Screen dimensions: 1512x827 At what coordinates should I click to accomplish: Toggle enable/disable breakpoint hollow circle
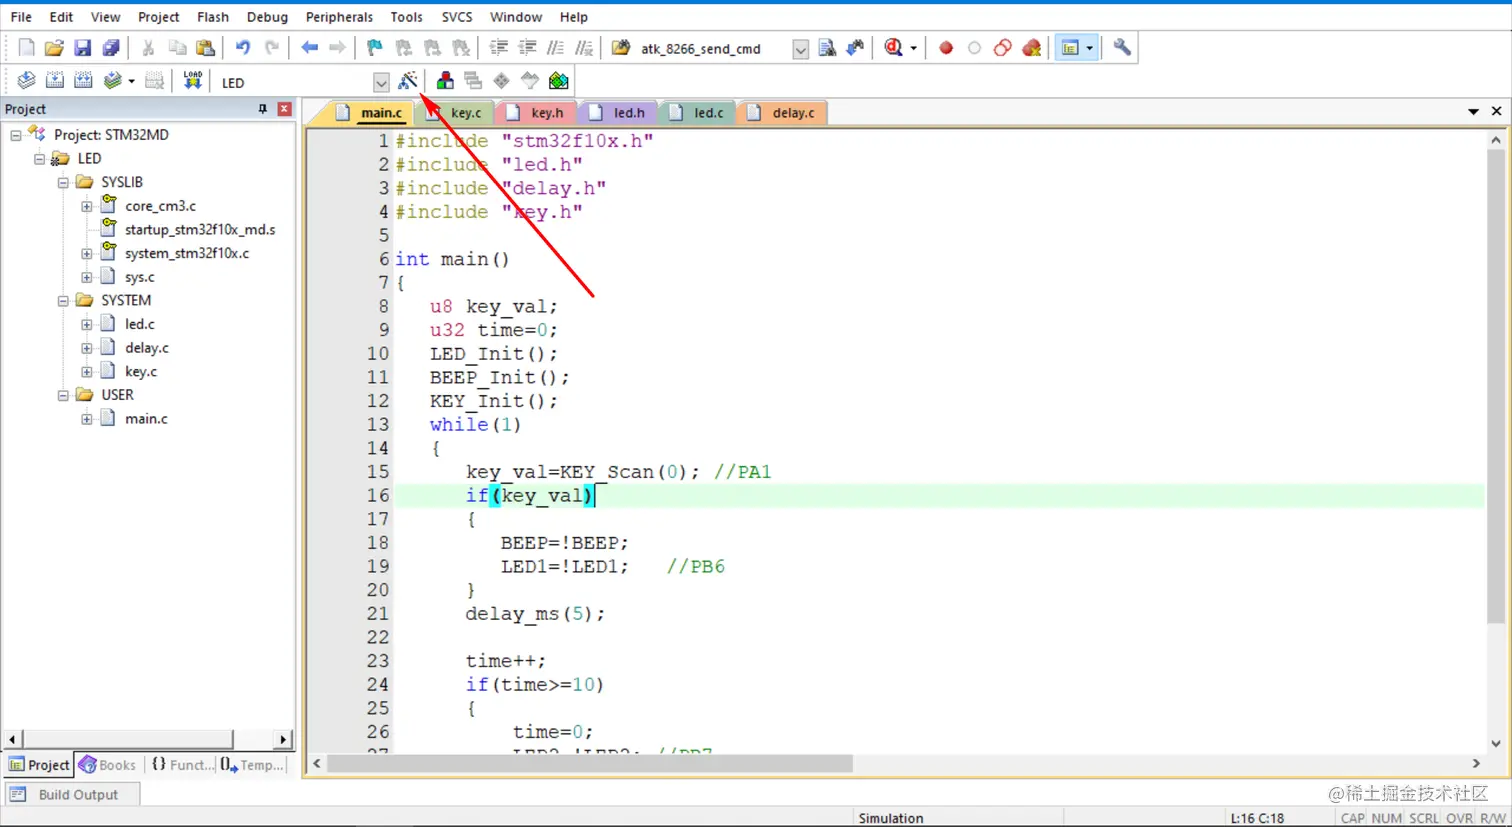coord(974,48)
